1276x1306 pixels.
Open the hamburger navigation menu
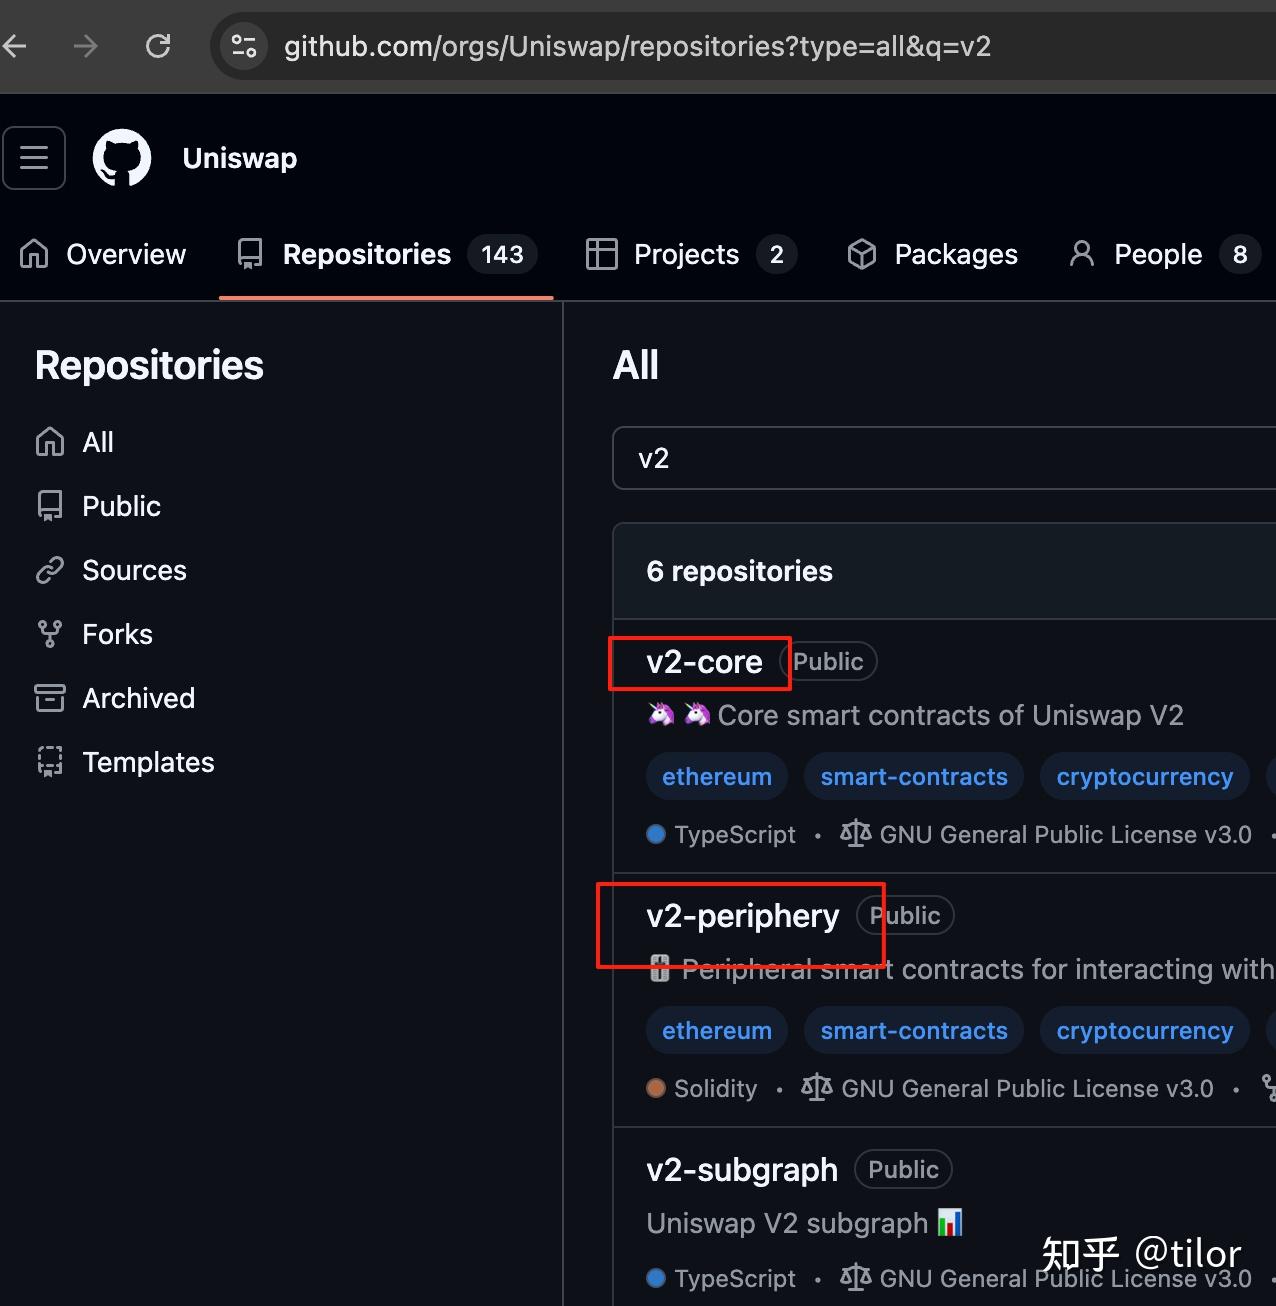pos(34,158)
